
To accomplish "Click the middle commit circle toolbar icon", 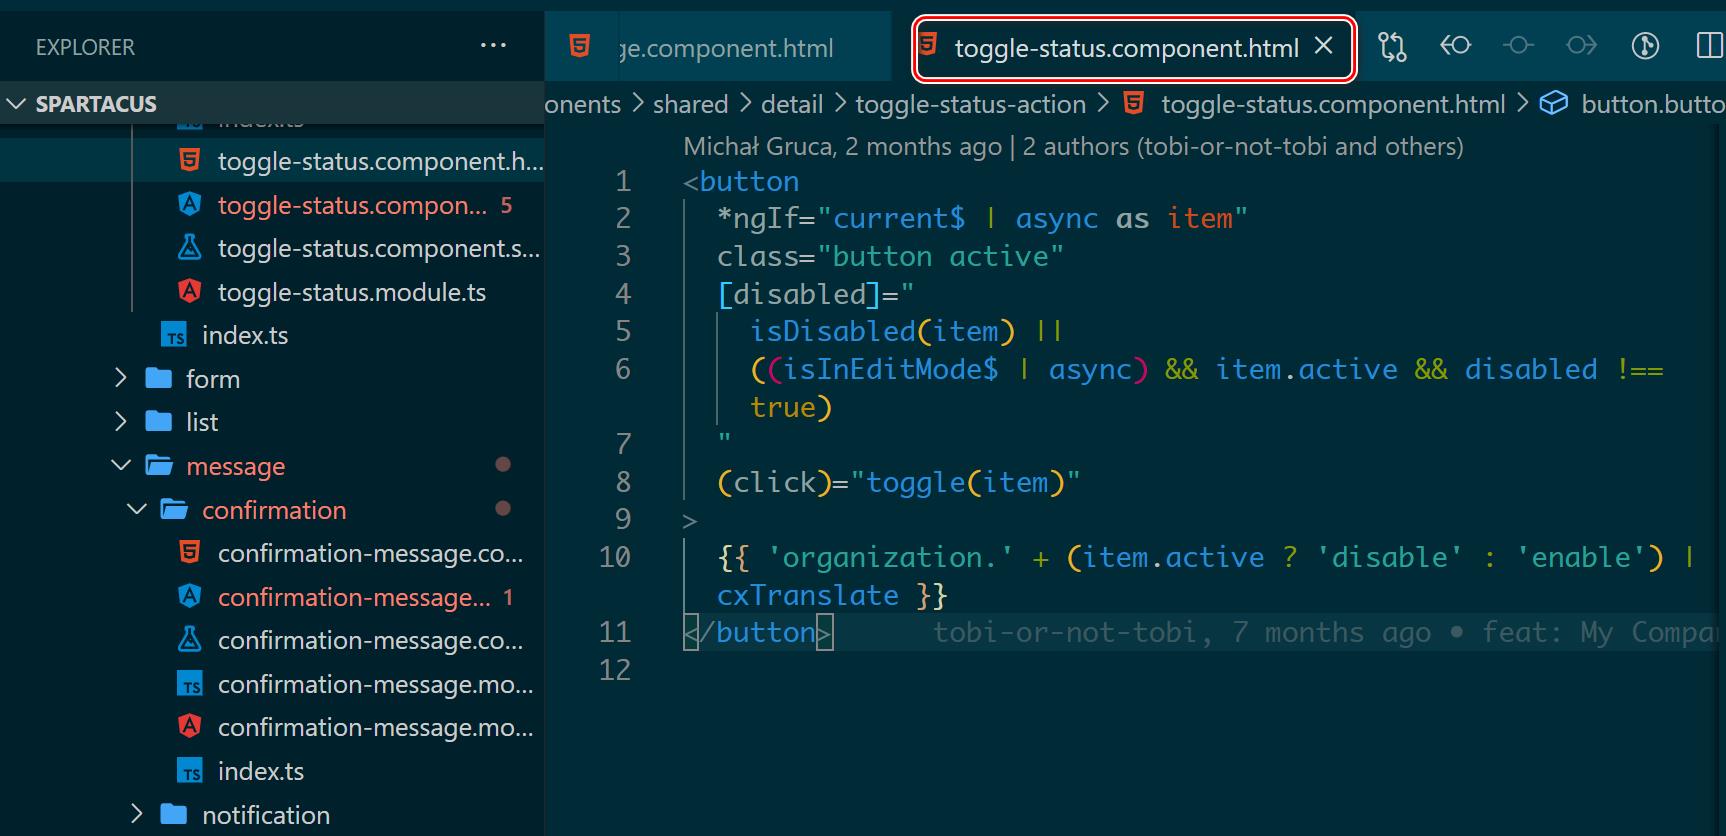I will tap(1518, 46).
